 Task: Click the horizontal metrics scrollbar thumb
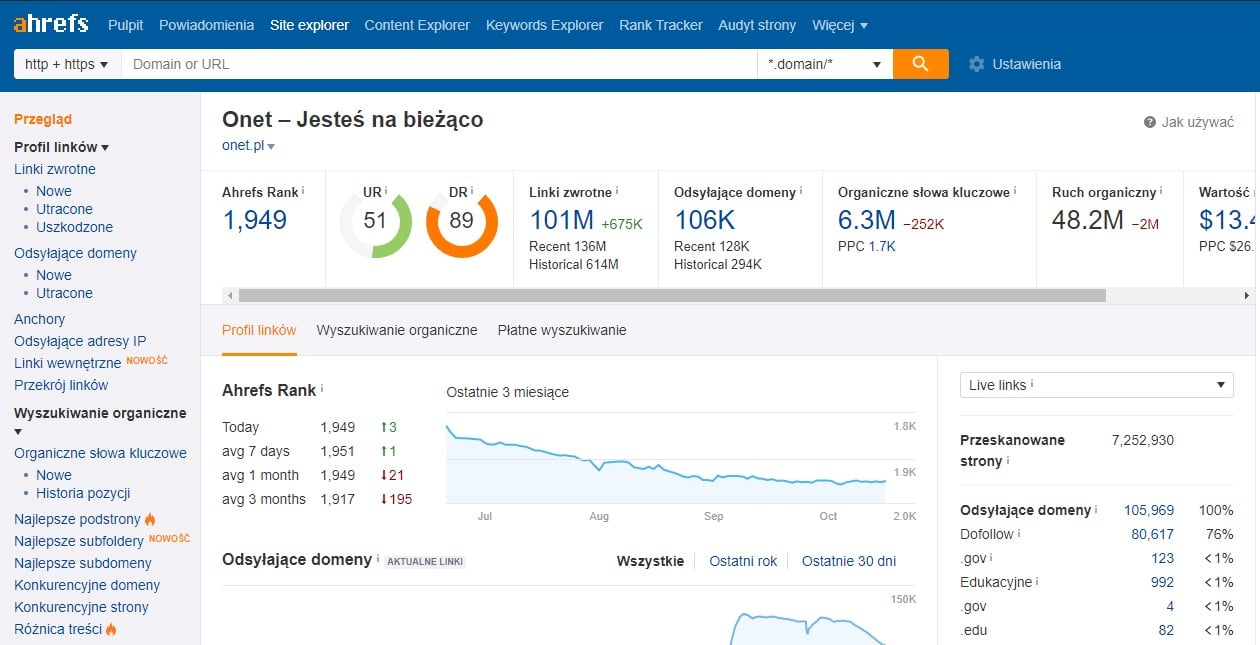[672, 296]
